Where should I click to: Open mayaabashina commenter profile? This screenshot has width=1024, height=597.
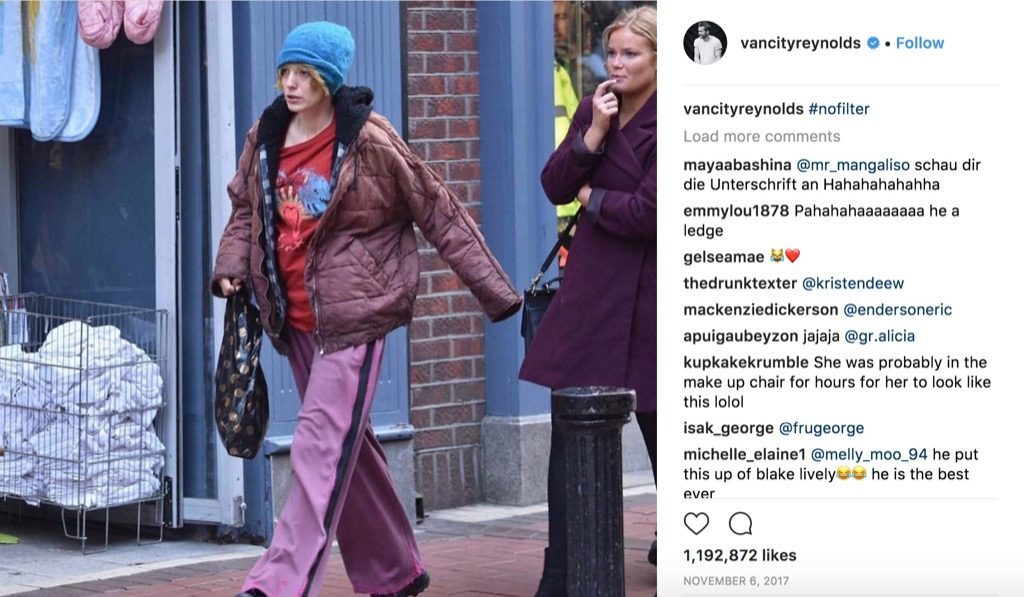[737, 165]
